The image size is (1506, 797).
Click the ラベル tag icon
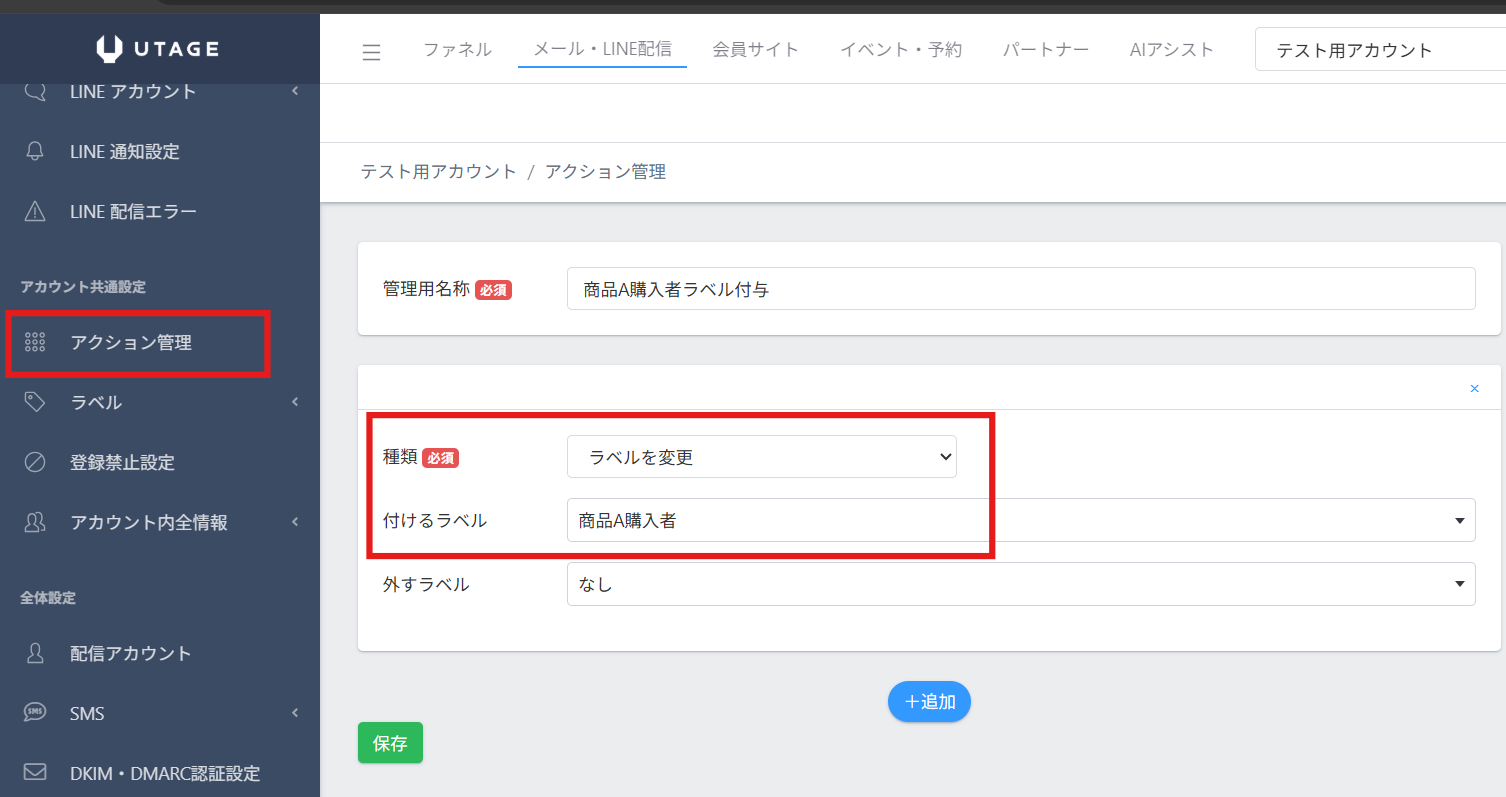click(x=35, y=402)
